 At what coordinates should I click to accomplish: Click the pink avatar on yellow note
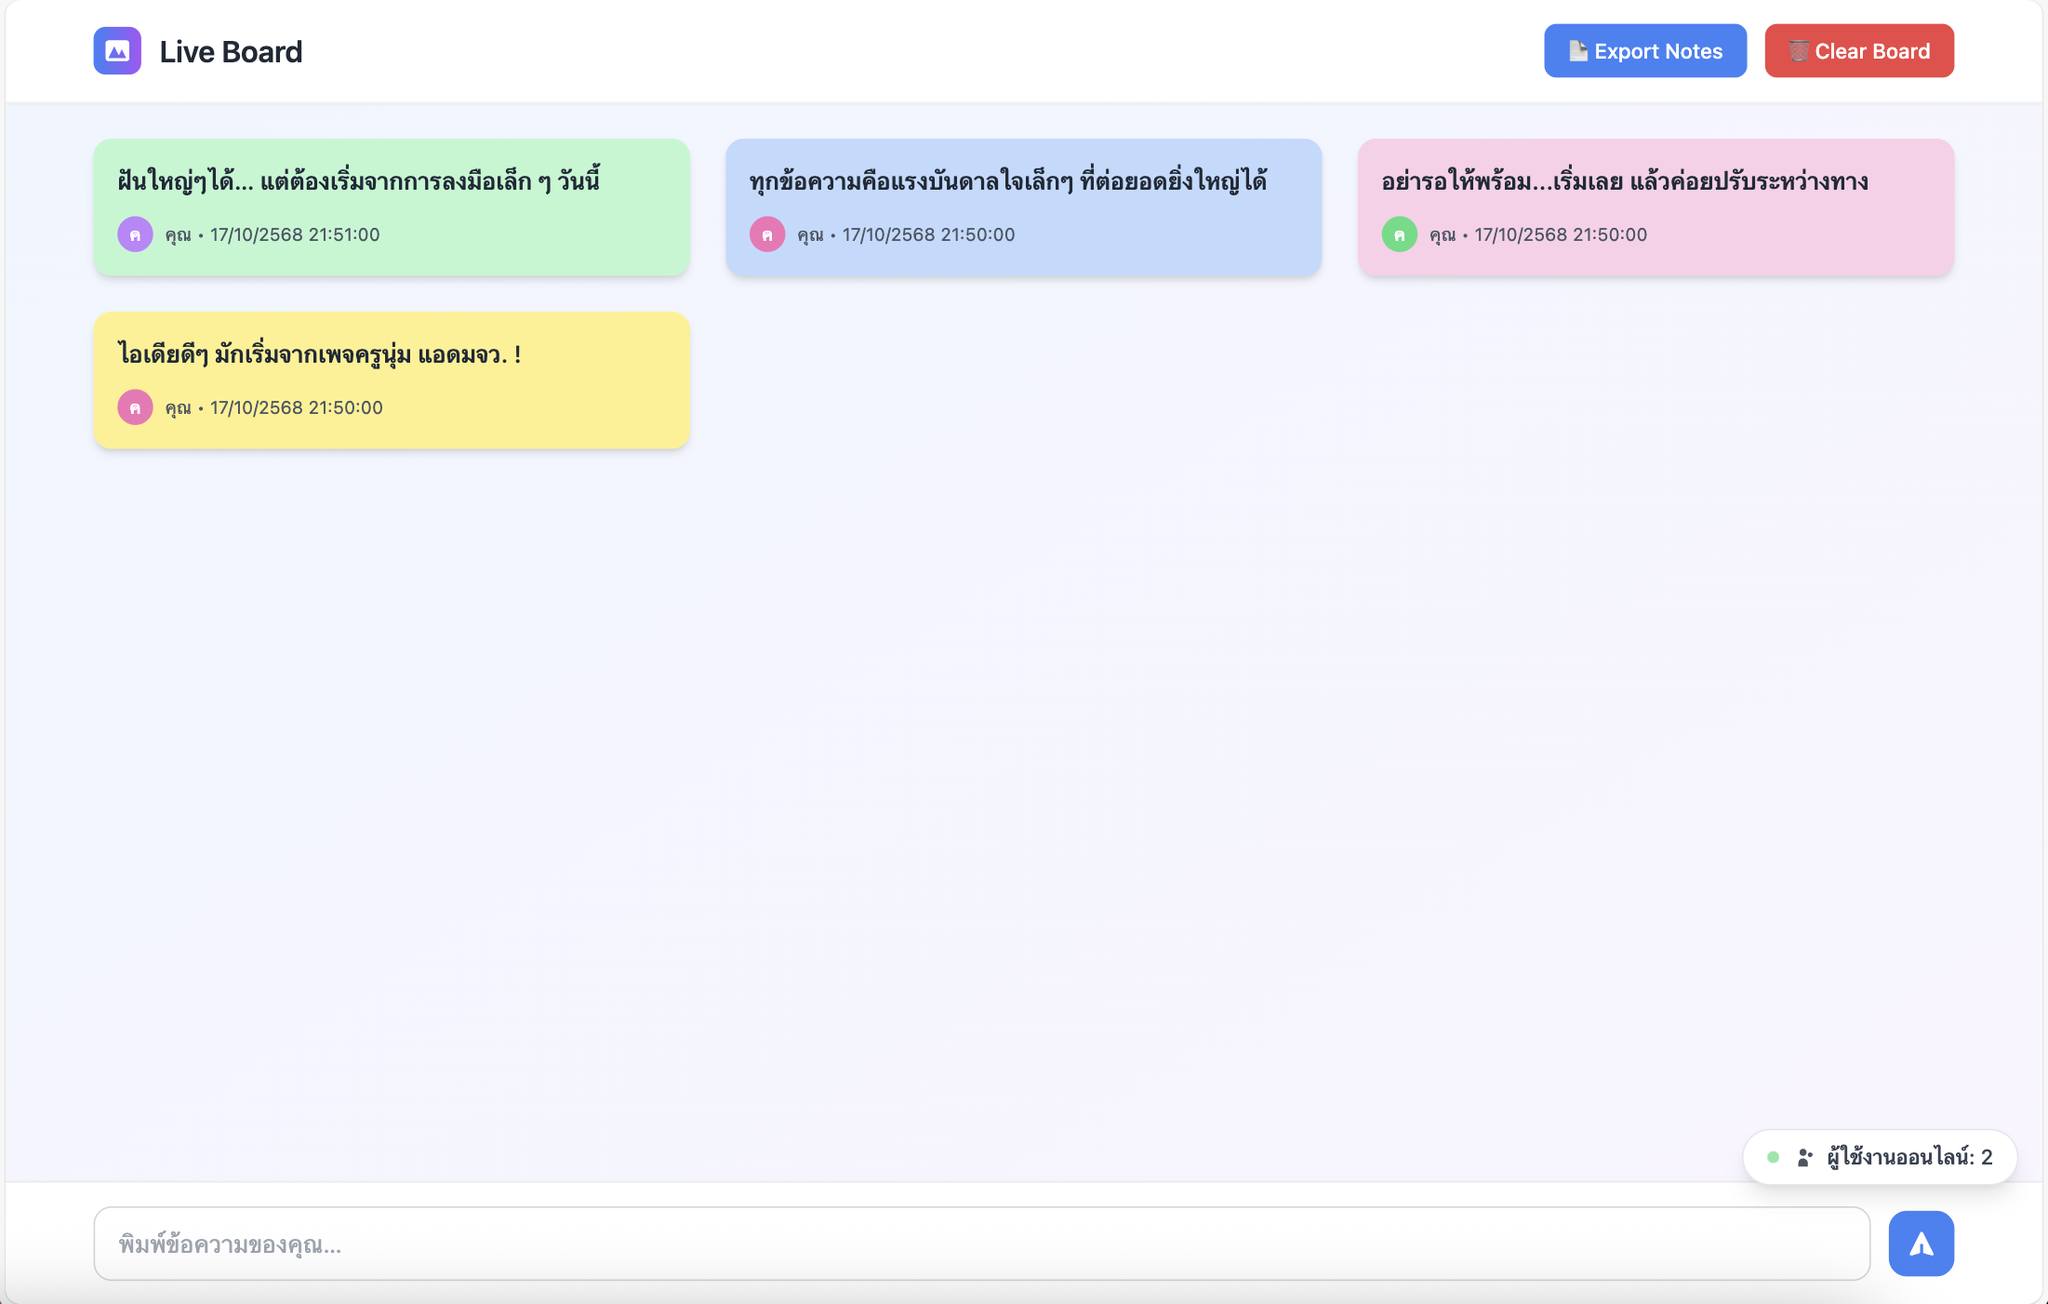pyautogui.click(x=135, y=407)
